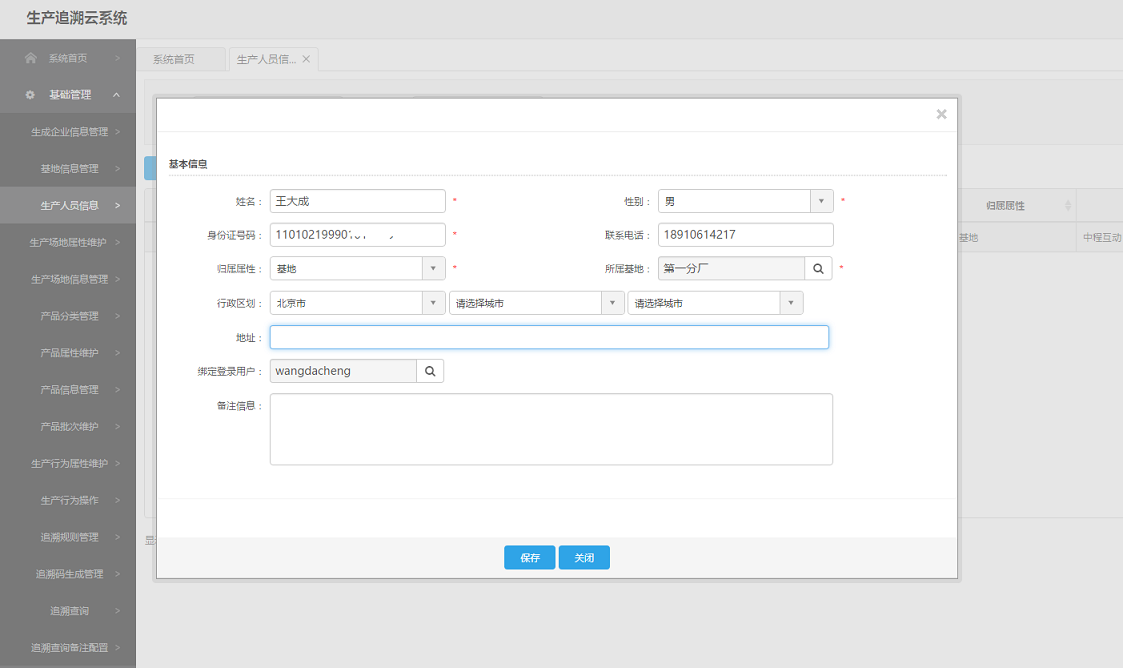
Task: Click the 保存 button
Action: click(x=529, y=558)
